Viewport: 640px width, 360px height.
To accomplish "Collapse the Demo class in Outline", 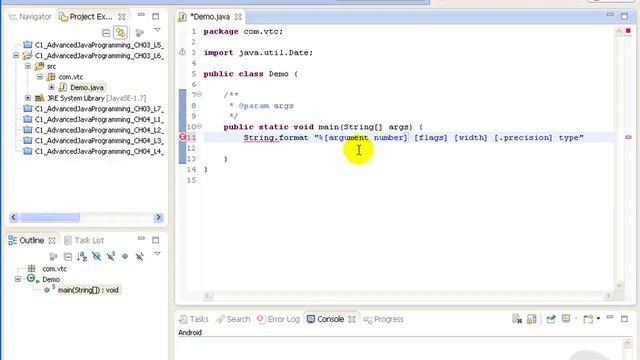I will click(18, 279).
